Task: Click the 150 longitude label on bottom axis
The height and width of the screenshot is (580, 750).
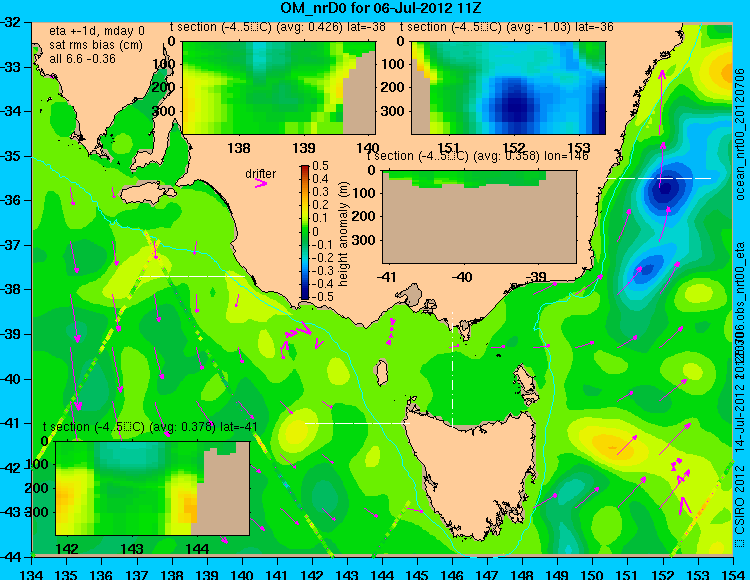Action: tap(592, 573)
